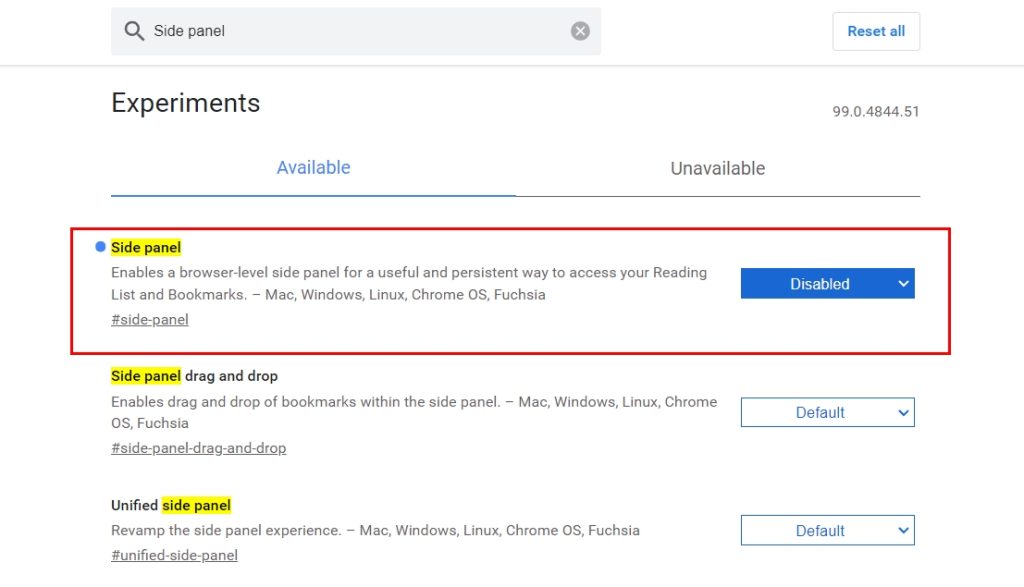The height and width of the screenshot is (587, 1024).
Task: Switch to the Available tab
Action: 313,168
